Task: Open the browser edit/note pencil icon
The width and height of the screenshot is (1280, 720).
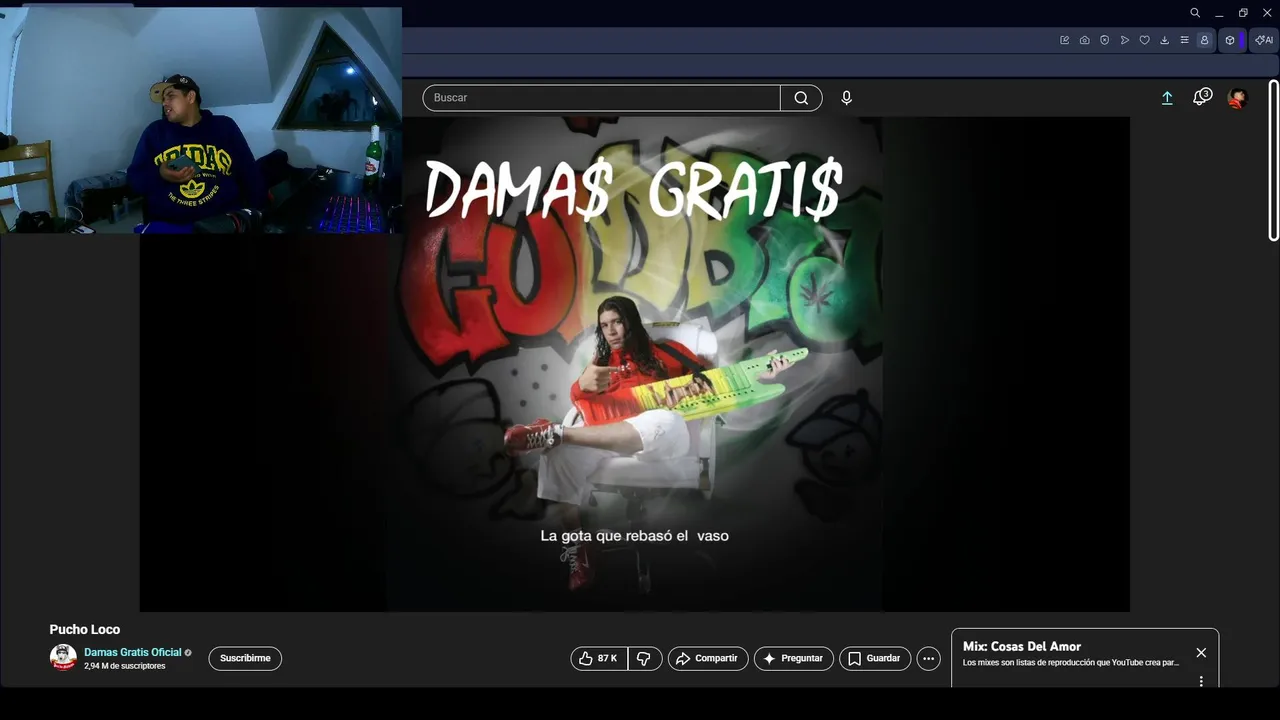Action: tap(1064, 40)
